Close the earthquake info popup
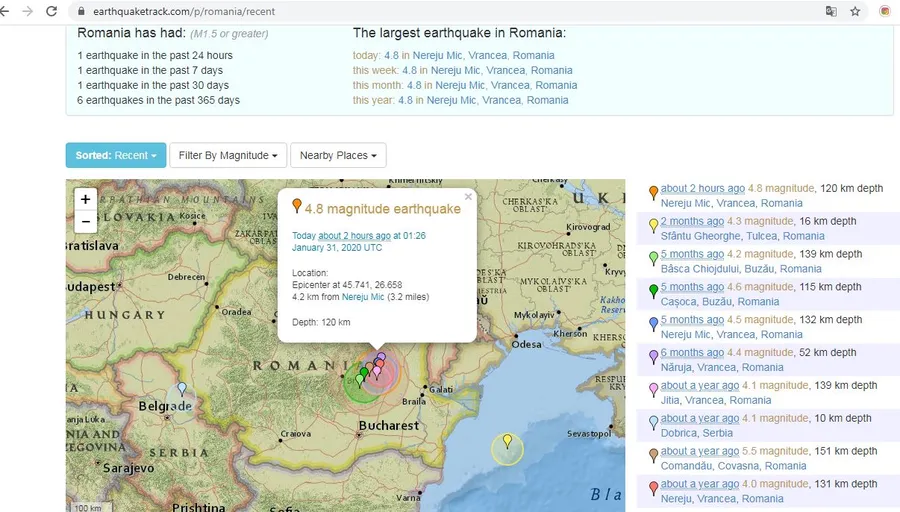 [x=468, y=197]
